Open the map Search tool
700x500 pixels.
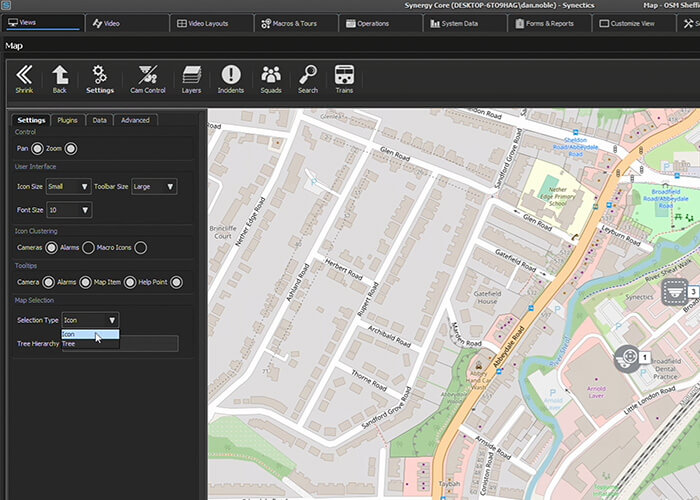point(308,79)
